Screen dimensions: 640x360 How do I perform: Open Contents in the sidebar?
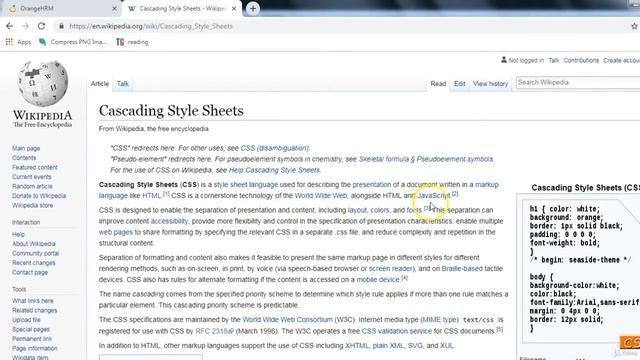[x=24, y=158]
